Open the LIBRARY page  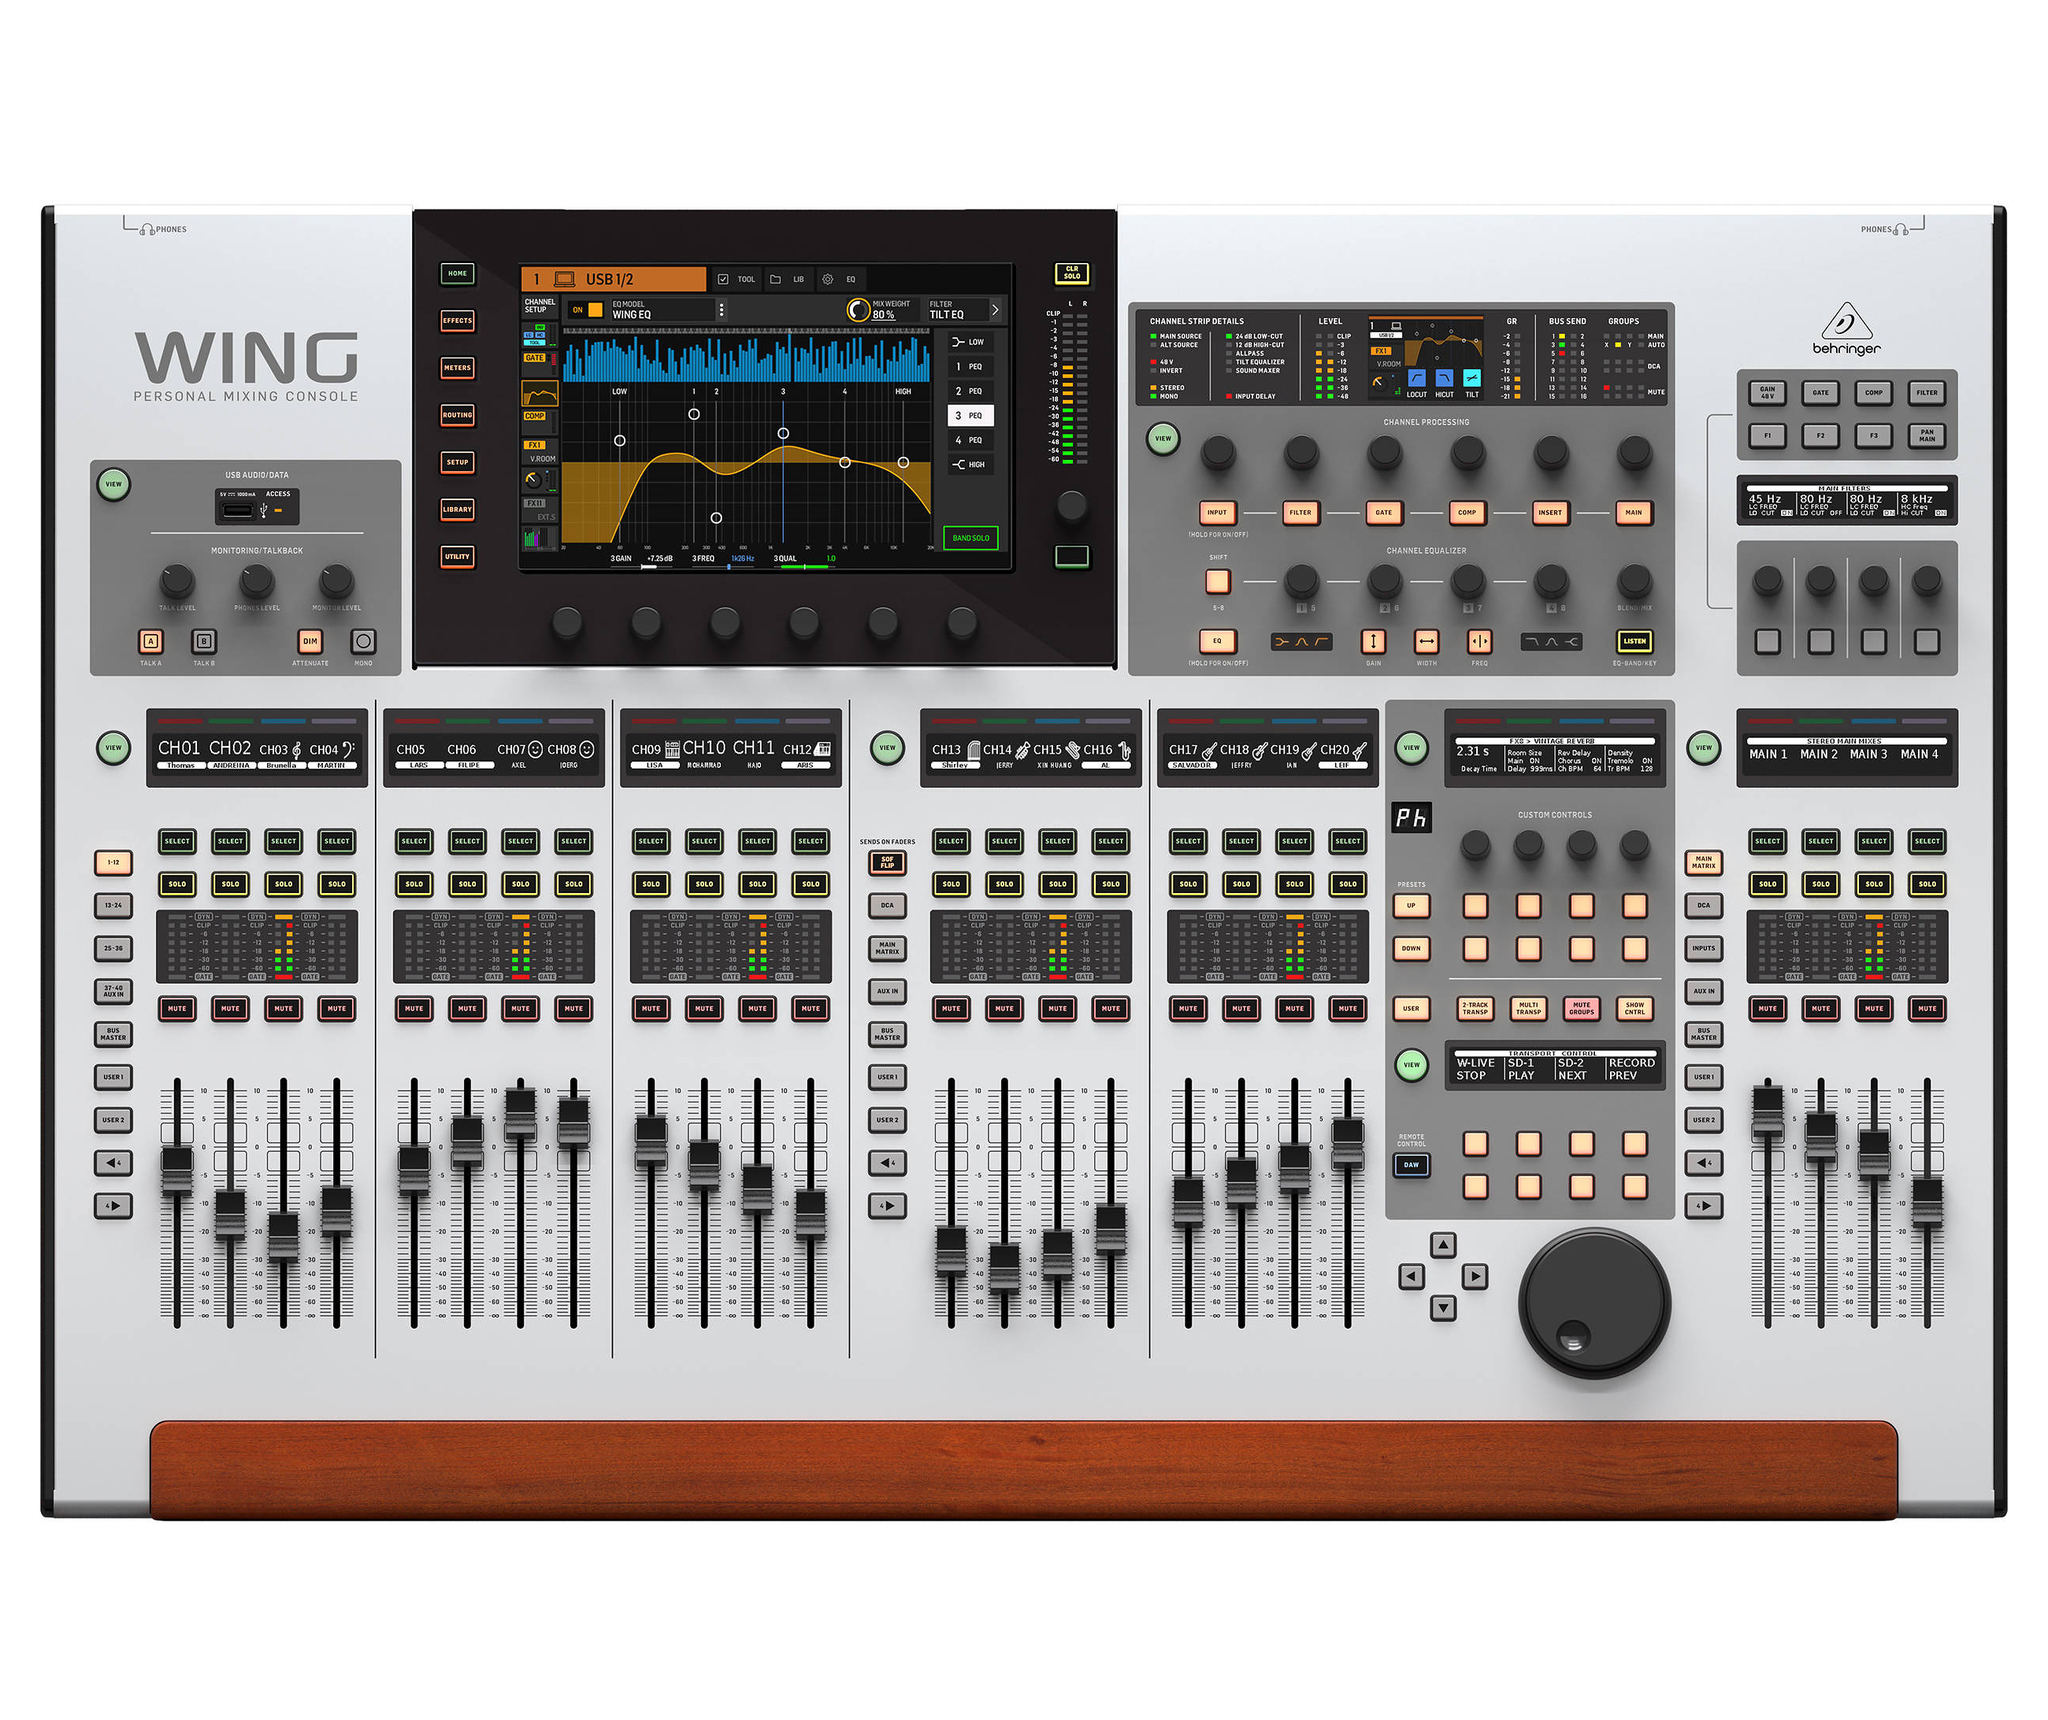(x=457, y=509)
